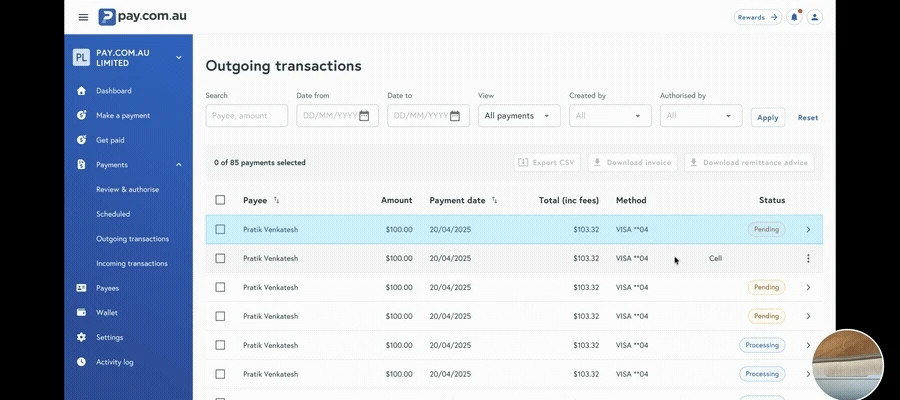Open the three-dot menu on hovered row
Viewport: 900px width, 400px height.
click(808, 258)
